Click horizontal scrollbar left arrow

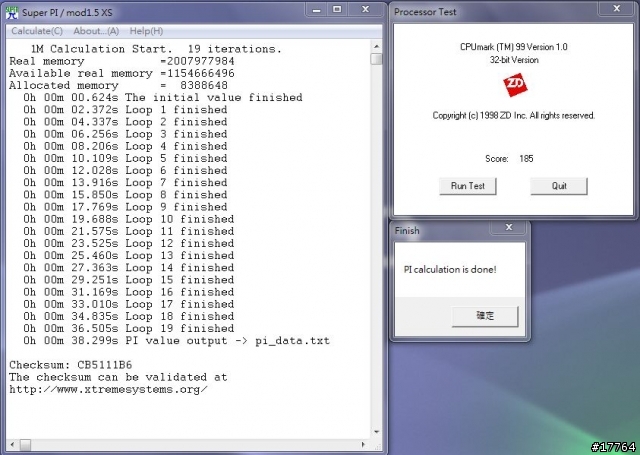click(12, 445)
